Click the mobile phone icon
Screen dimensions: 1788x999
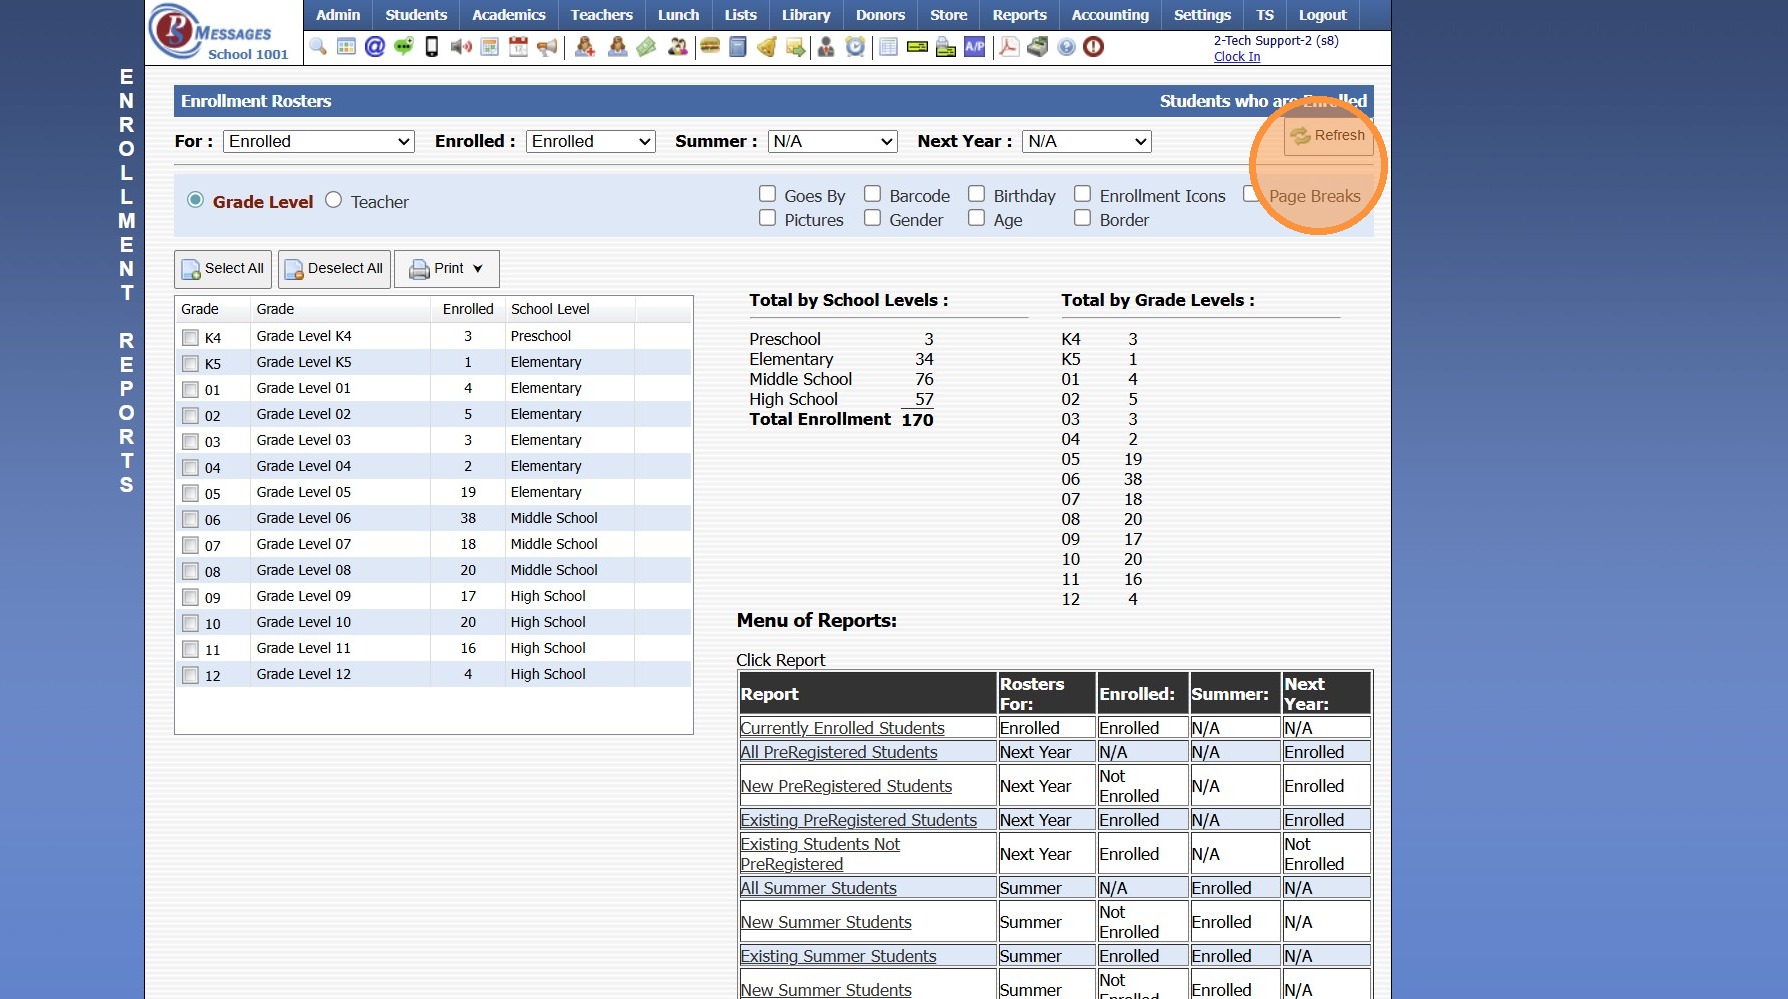click(432, 46)
